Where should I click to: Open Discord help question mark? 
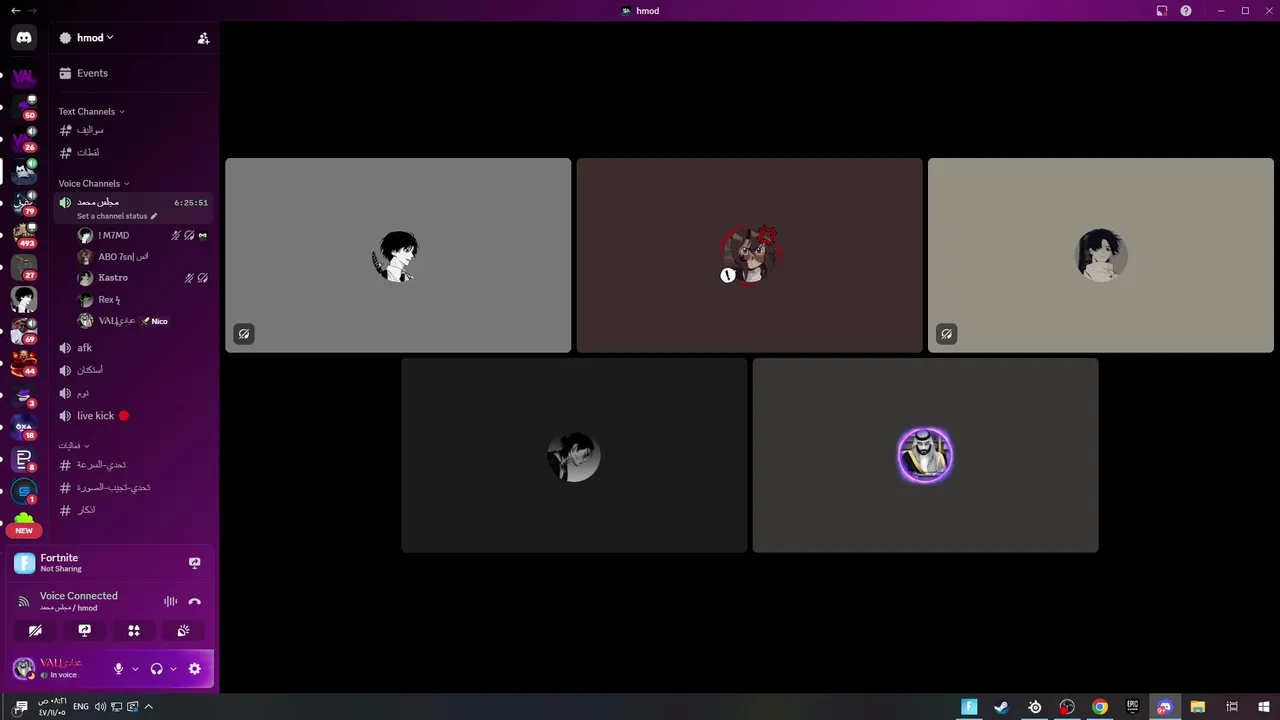tap(1186, 10)
